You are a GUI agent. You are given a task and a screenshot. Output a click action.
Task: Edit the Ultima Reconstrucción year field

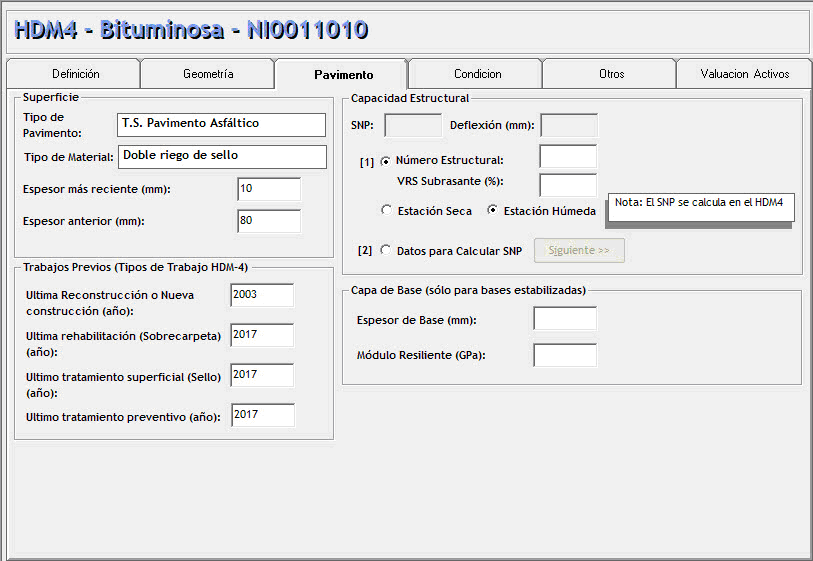[261, 296]
